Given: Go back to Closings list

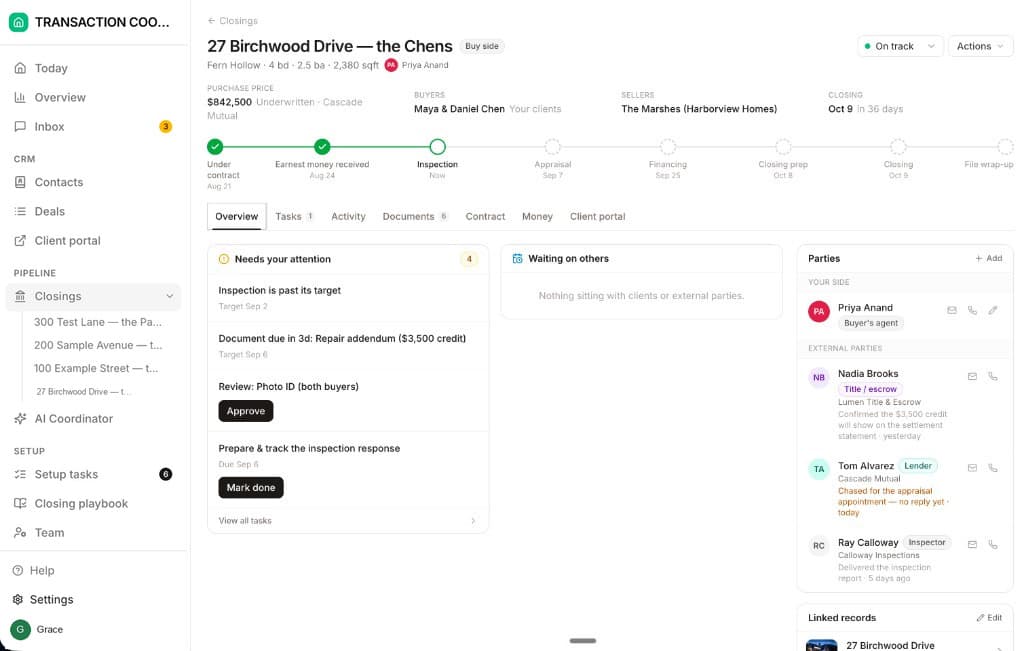Looking at the screenshot, I should (x=232, y=21).
